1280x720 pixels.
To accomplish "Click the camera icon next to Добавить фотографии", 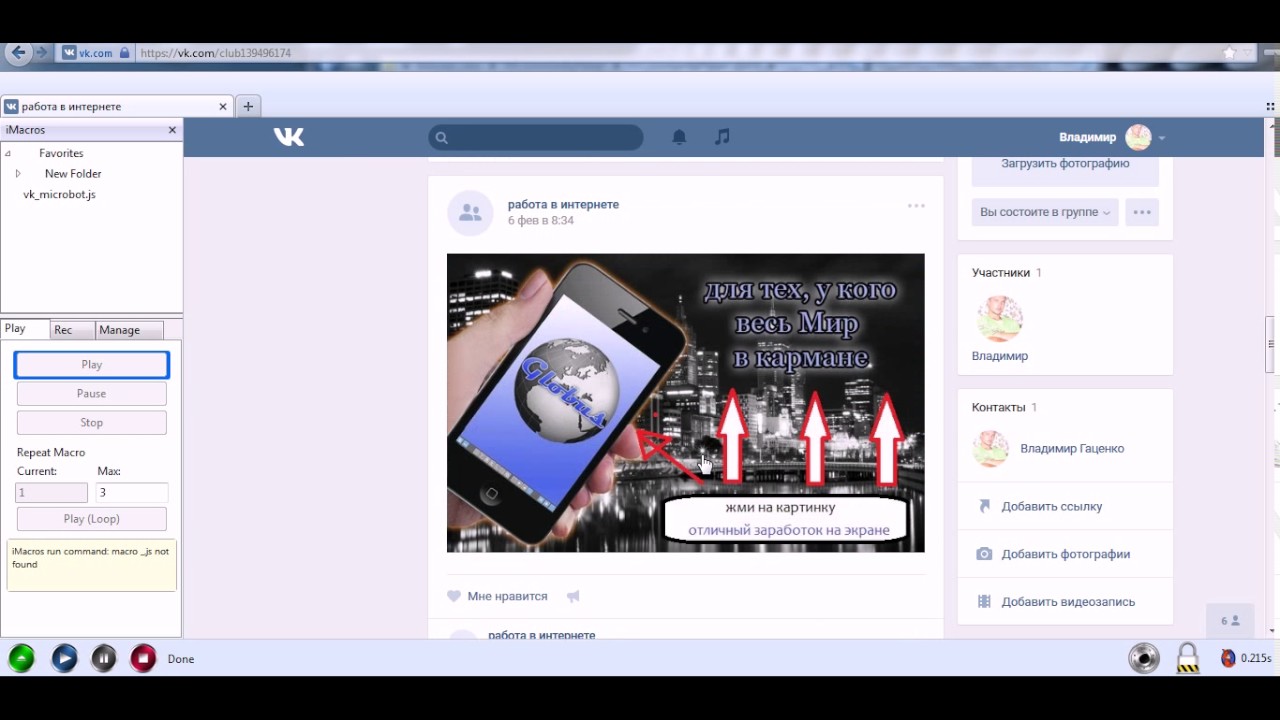I will click(x=984, y=554).
